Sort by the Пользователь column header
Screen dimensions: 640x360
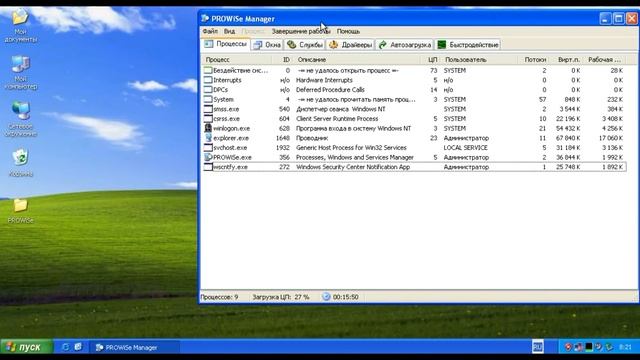(478, 60)
